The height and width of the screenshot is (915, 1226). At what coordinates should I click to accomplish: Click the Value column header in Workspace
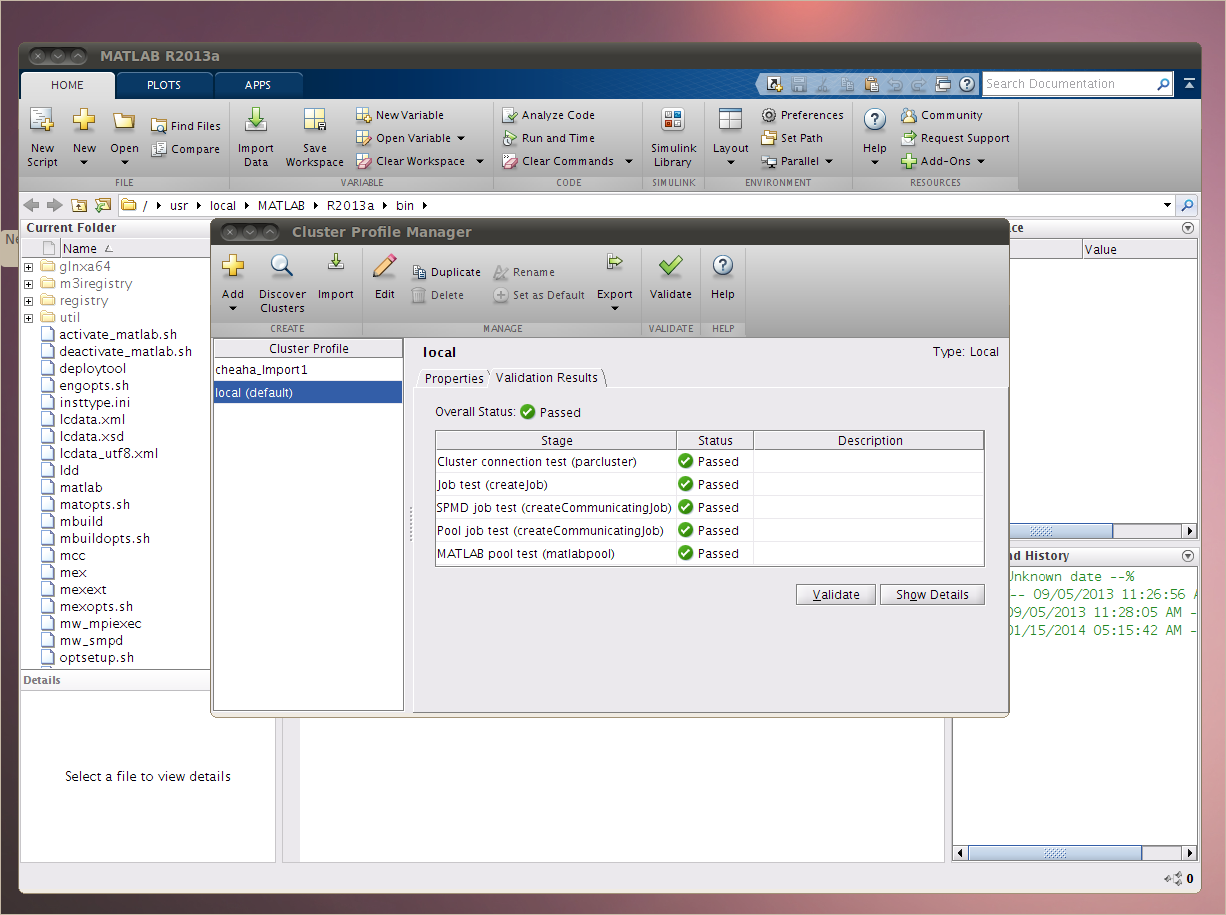tap(1138, 249)
